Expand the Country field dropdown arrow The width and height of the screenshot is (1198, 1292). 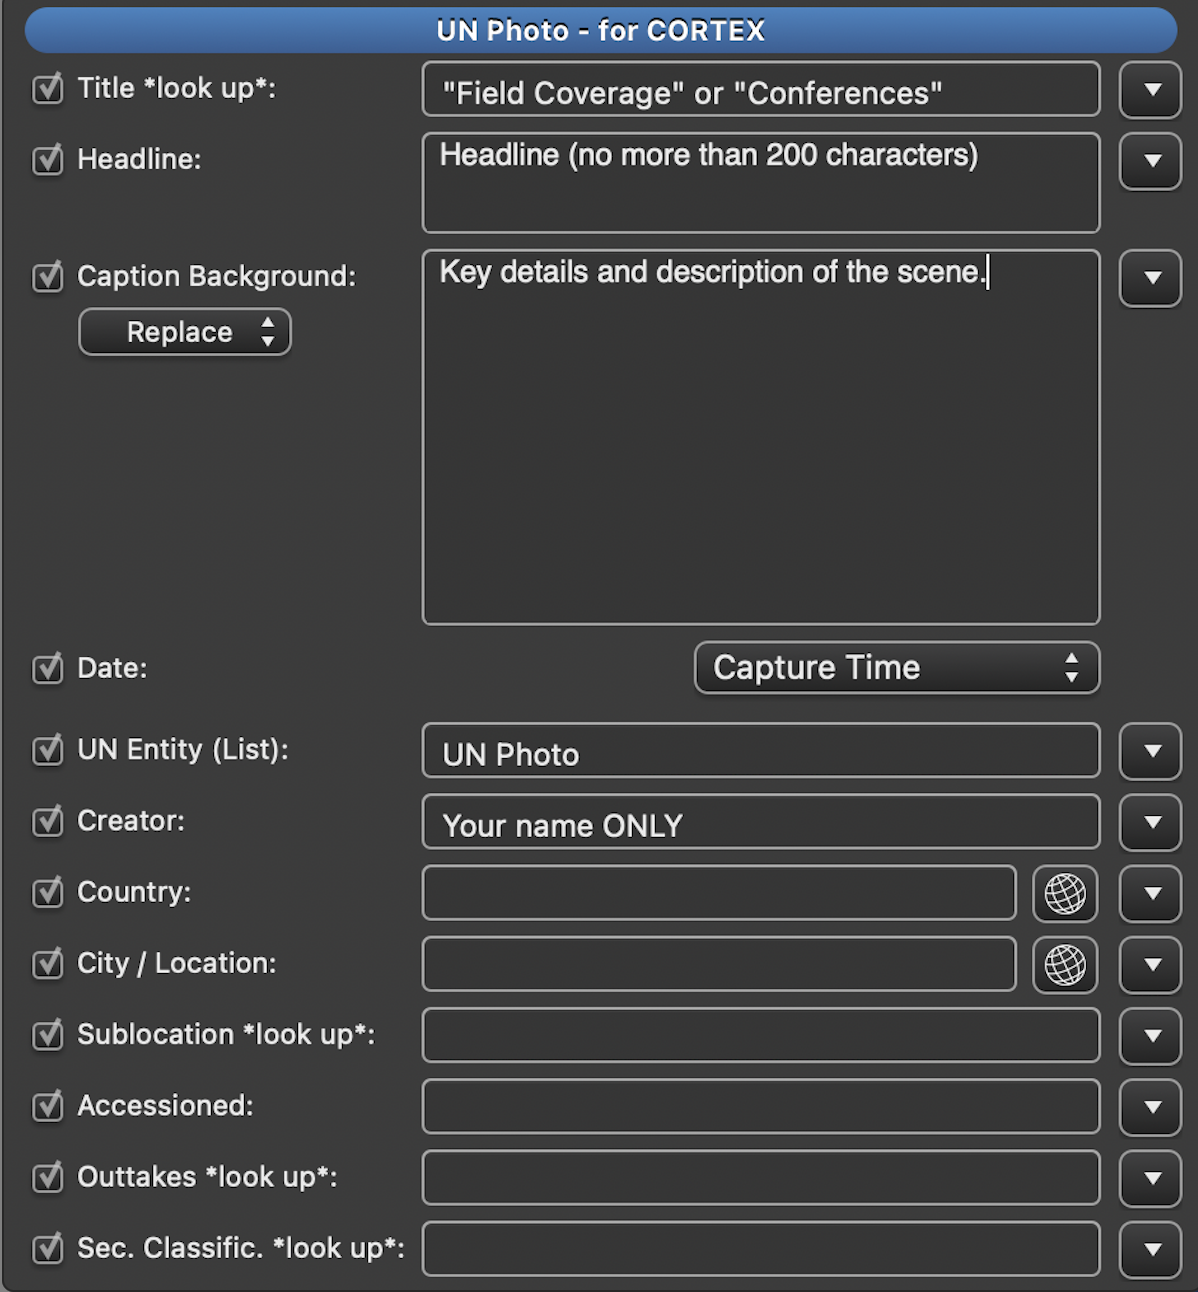click(x=1151, y=894)
